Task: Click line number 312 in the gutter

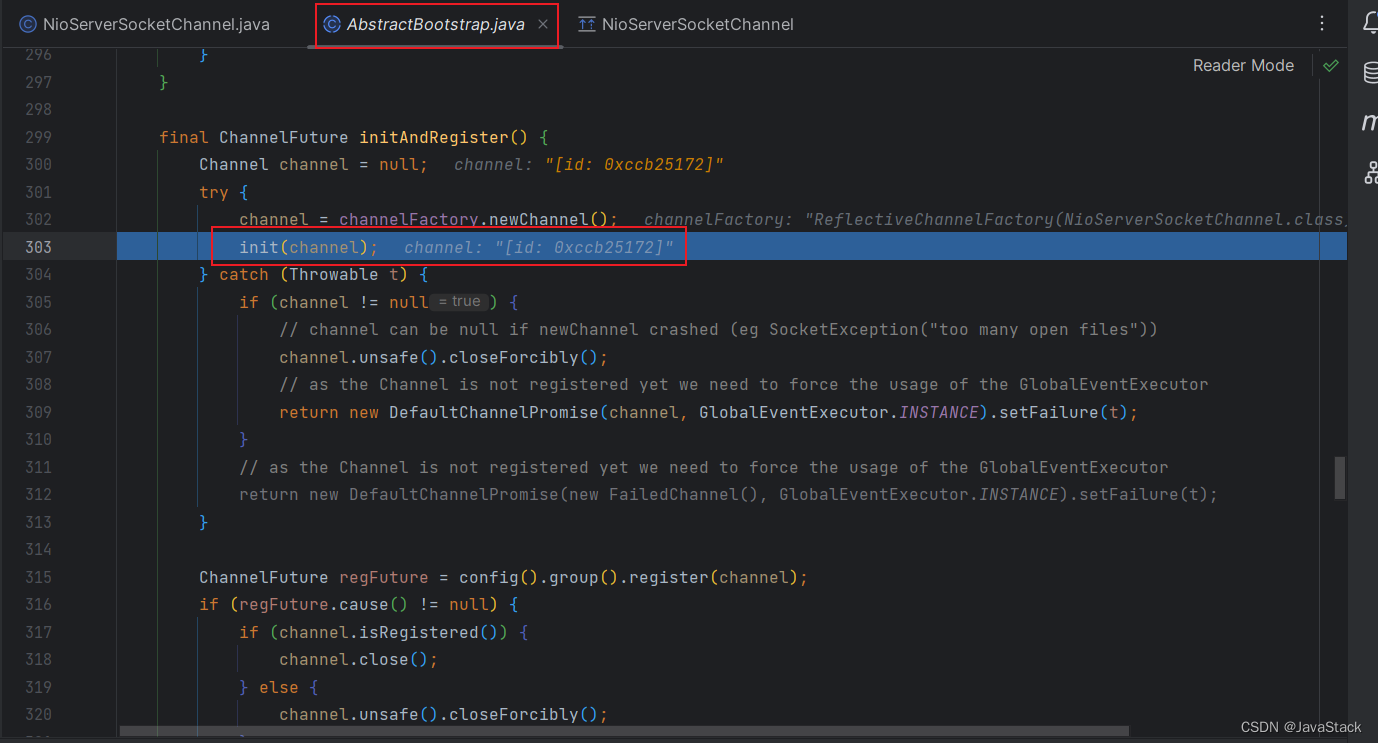Action: point(38,494)
